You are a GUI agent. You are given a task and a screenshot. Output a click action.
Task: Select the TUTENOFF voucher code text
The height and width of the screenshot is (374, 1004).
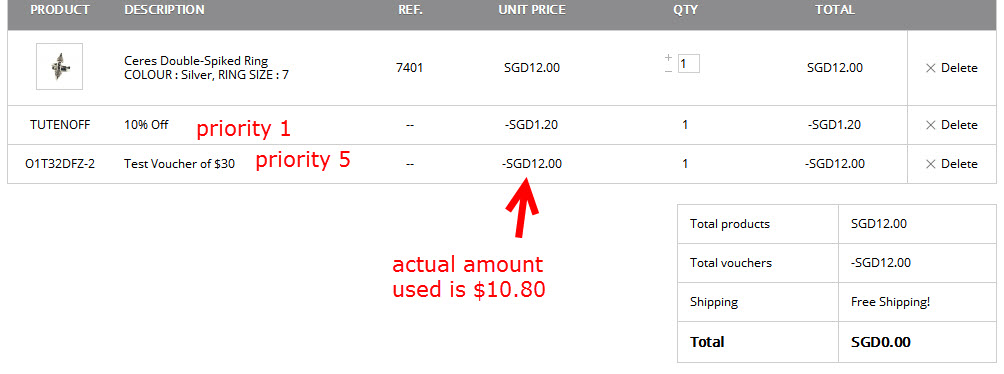60,125
